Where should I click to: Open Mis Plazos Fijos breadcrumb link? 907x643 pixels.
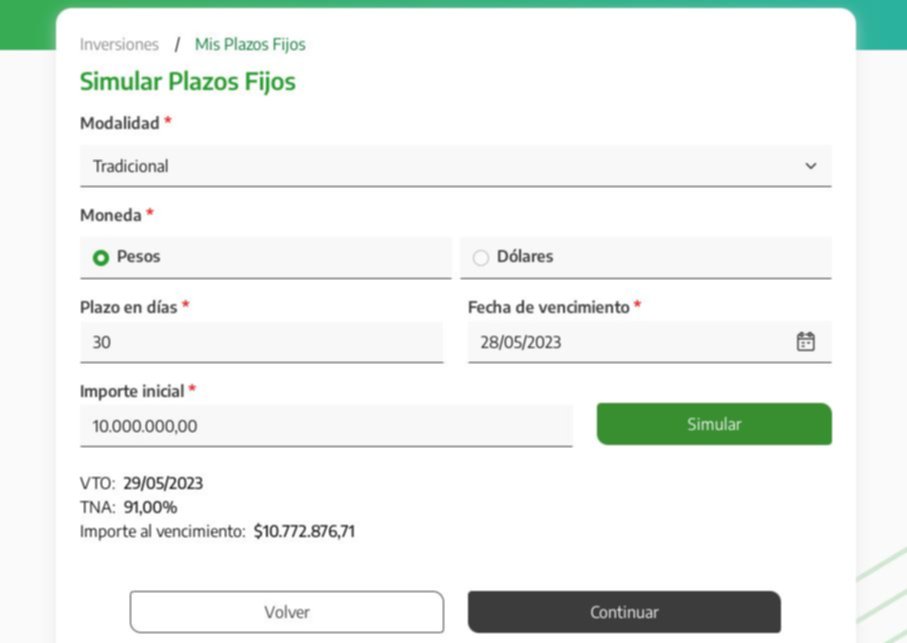(x=250, y=45)
